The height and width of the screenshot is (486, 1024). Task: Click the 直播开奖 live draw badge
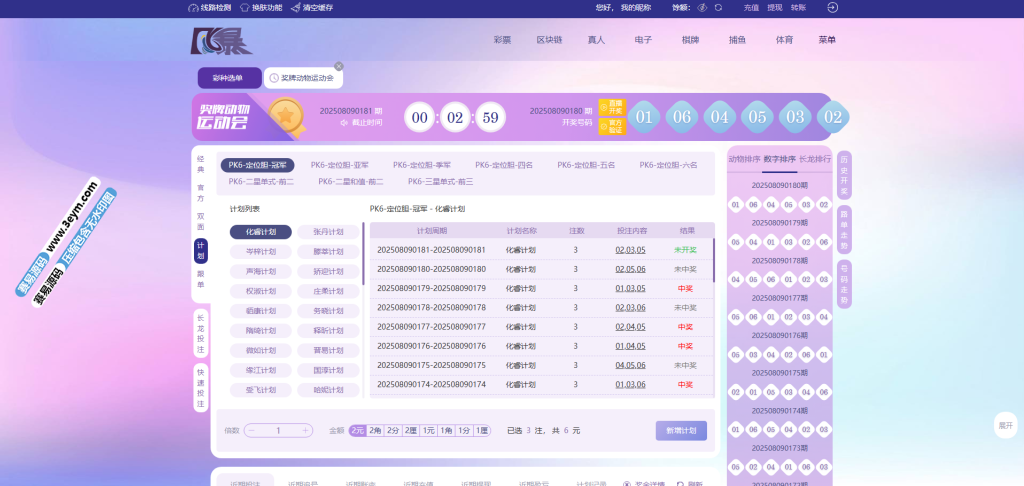click(611, 107)
